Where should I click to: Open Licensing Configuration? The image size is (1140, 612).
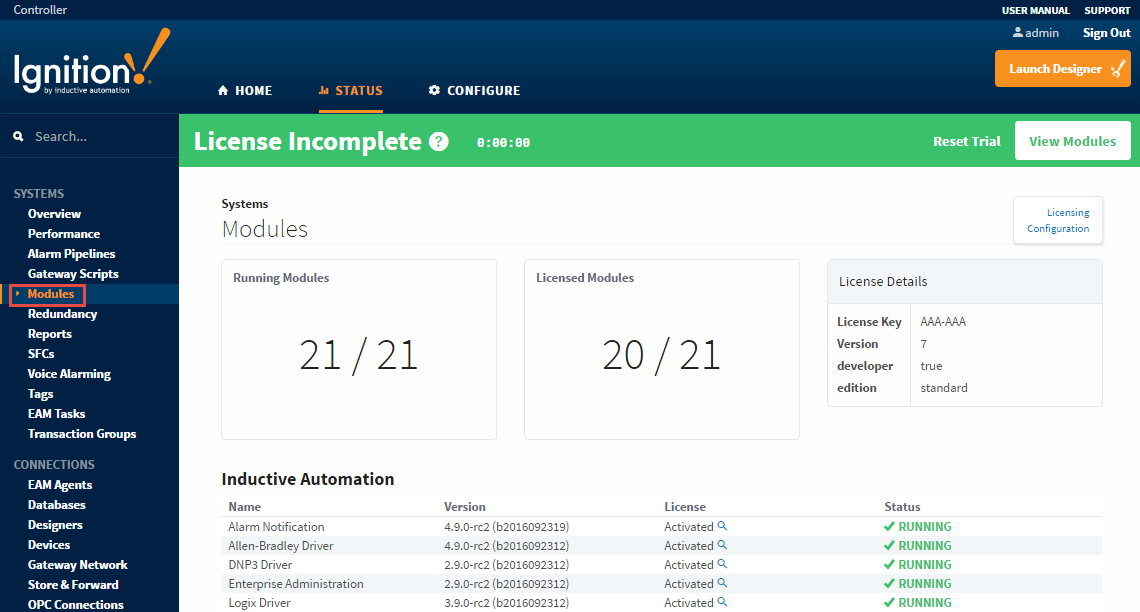(x=1057, y=220)
